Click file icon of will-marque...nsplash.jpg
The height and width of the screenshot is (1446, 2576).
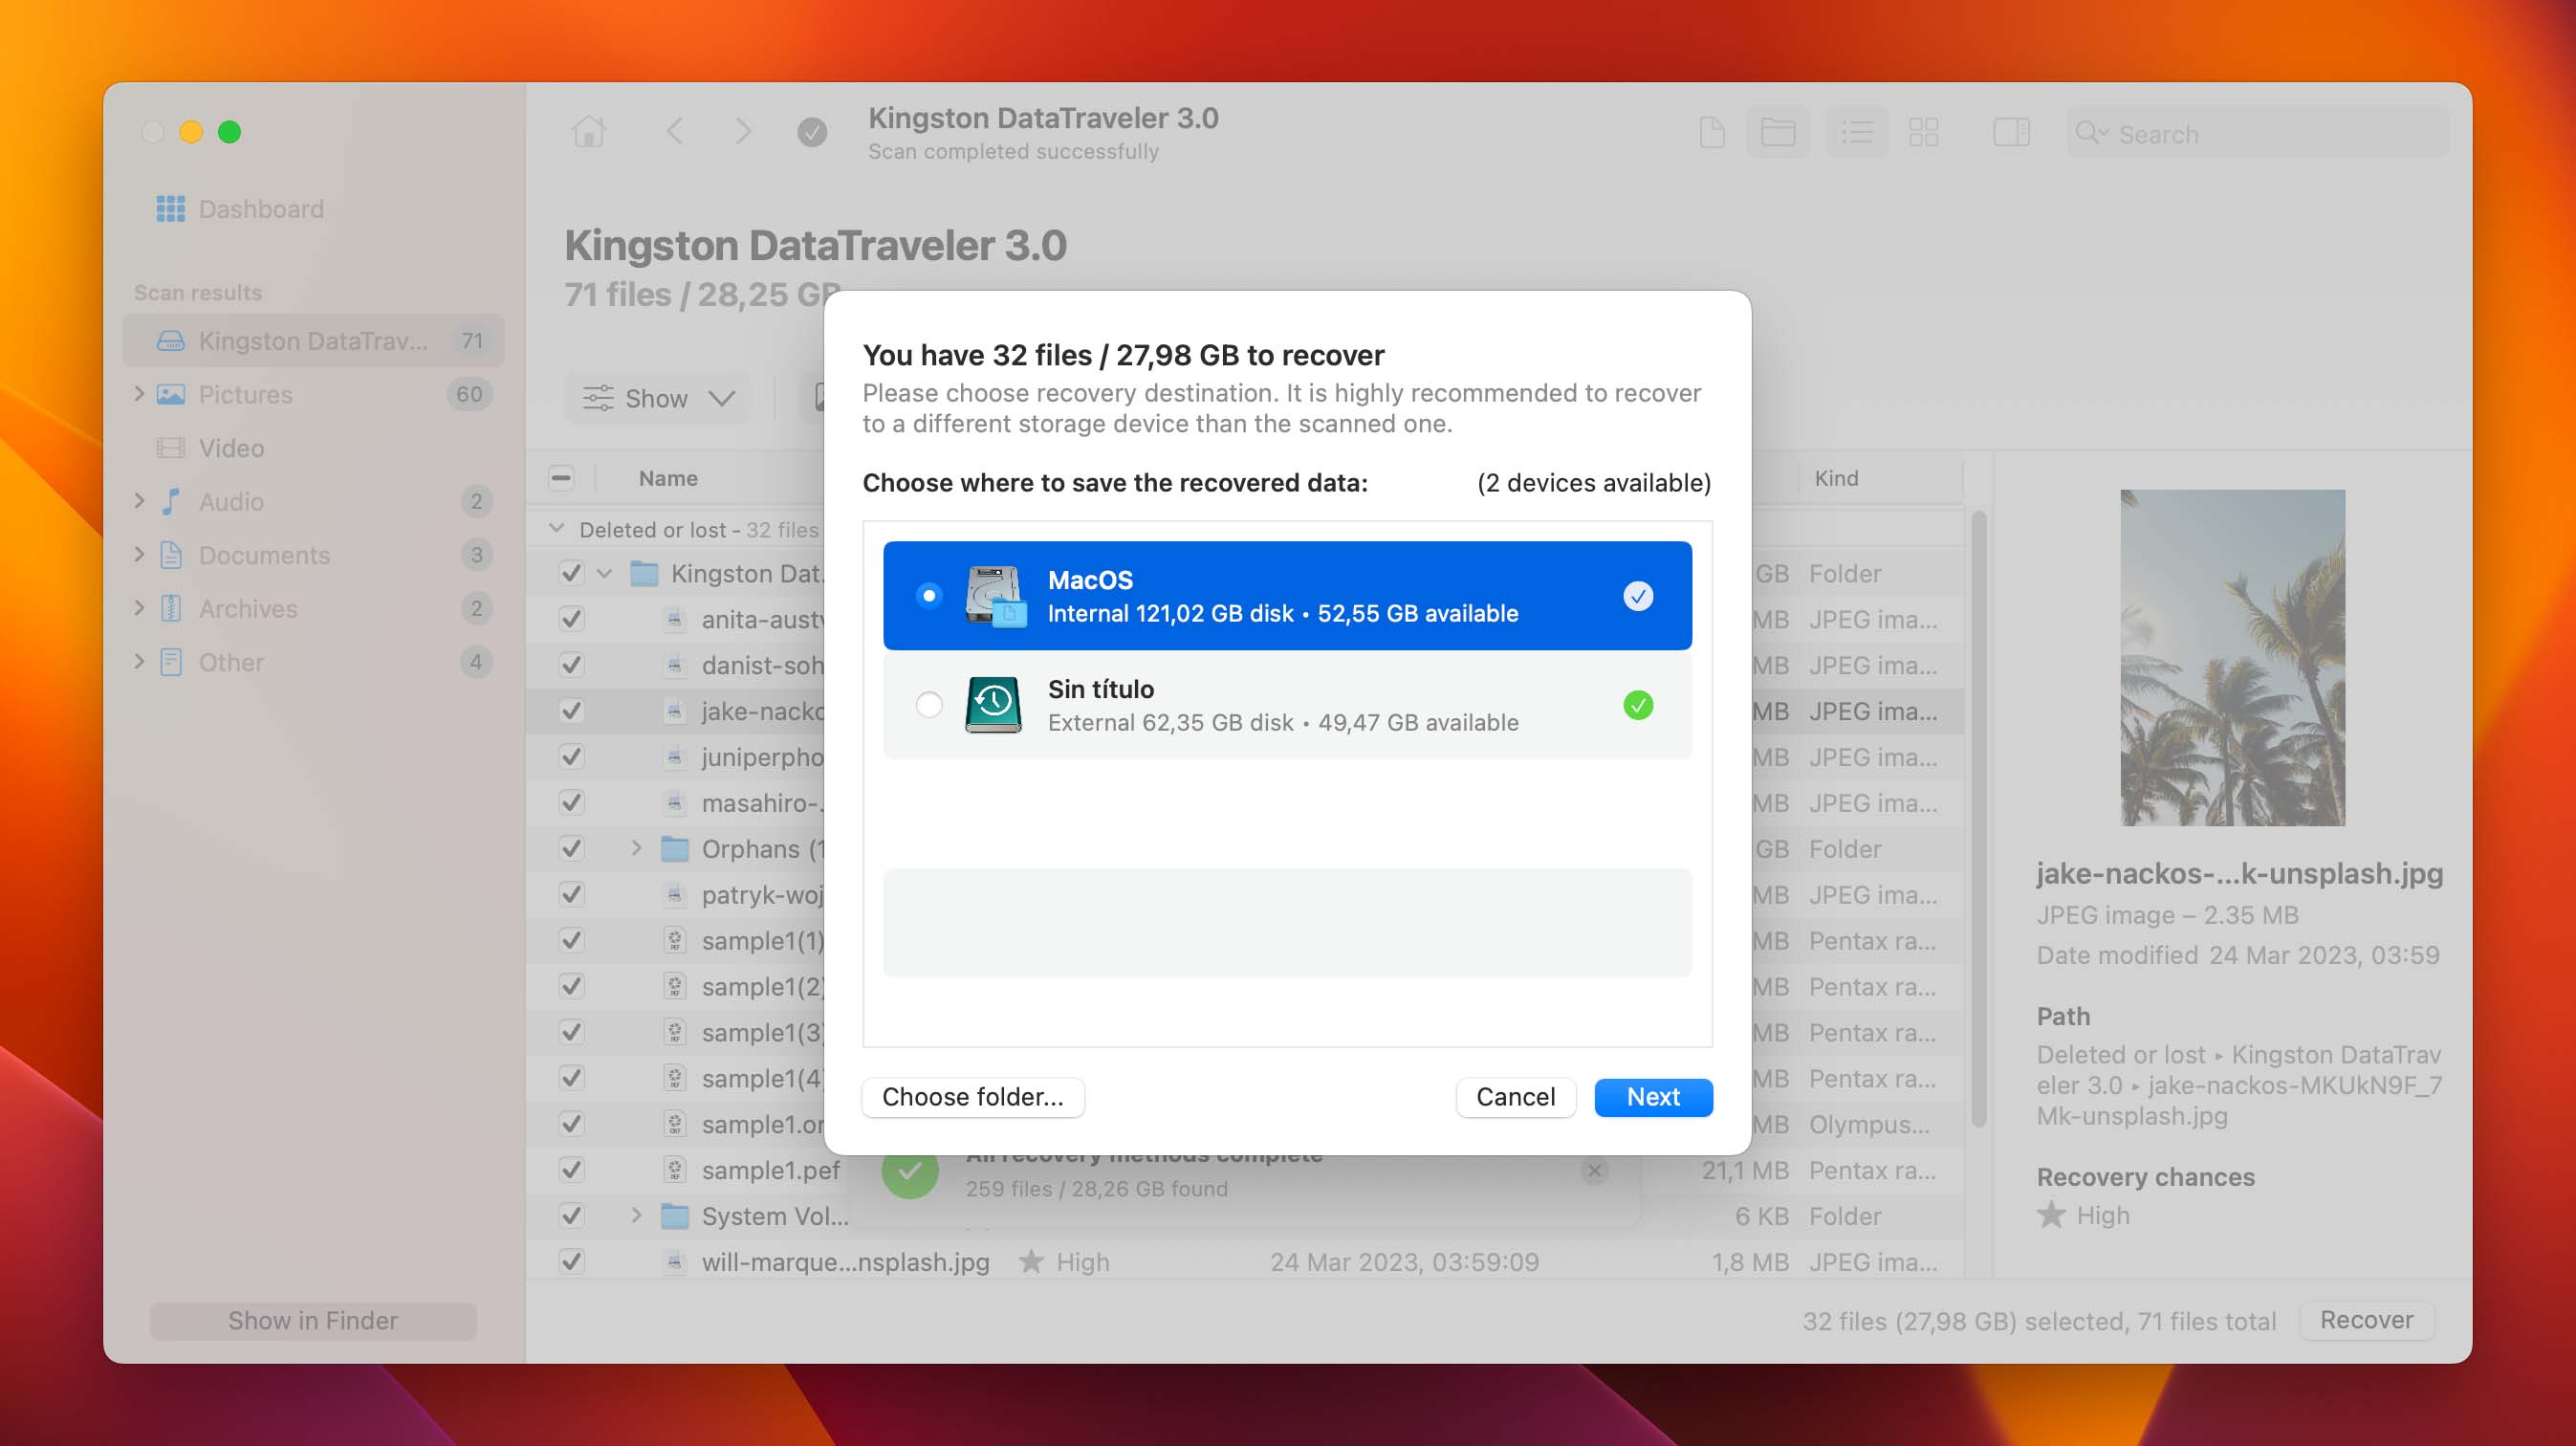tap(675, 1262)
